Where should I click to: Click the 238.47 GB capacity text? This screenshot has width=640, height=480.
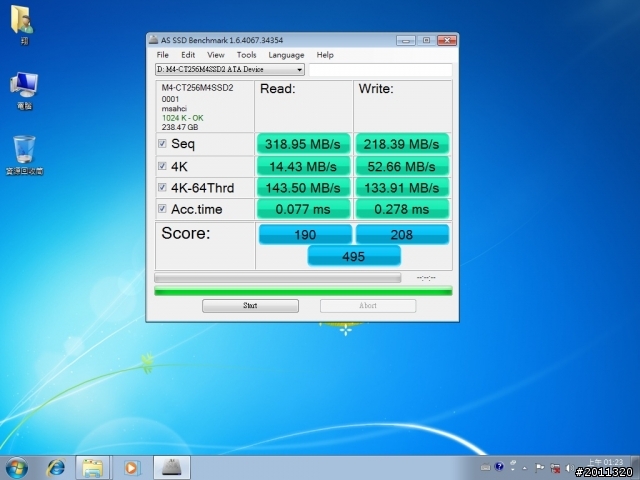[x=180, y=127]
